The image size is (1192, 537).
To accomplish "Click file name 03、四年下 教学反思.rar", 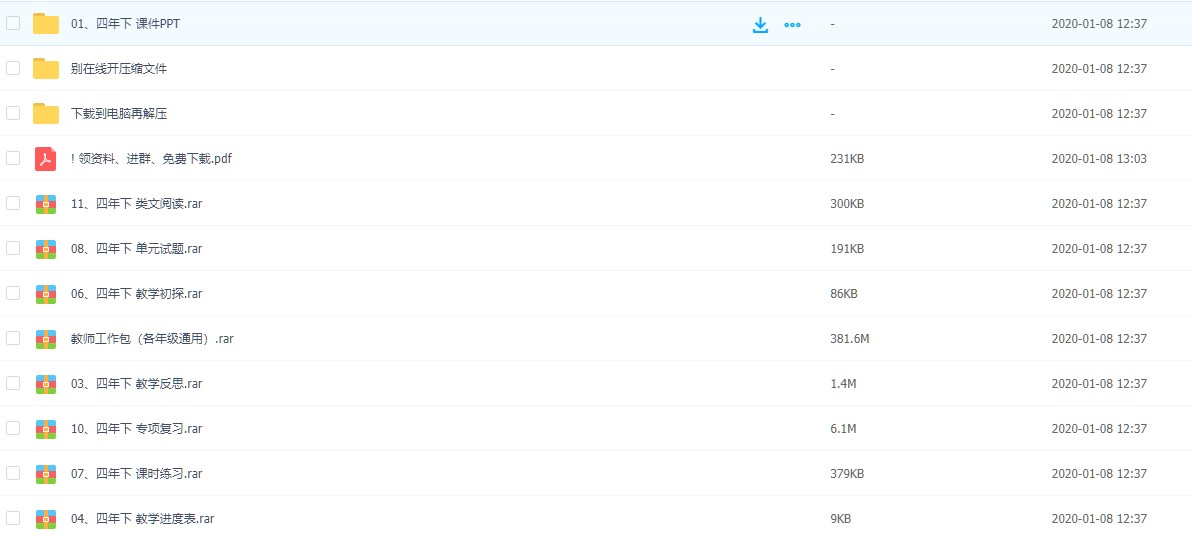I will coord(136,384).
